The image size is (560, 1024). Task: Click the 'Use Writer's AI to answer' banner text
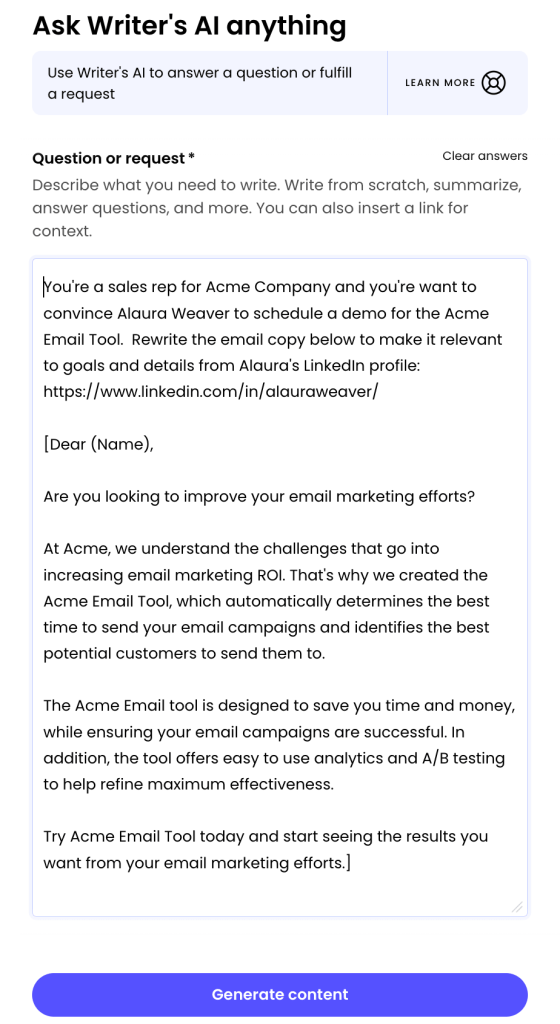coord(200,83)
